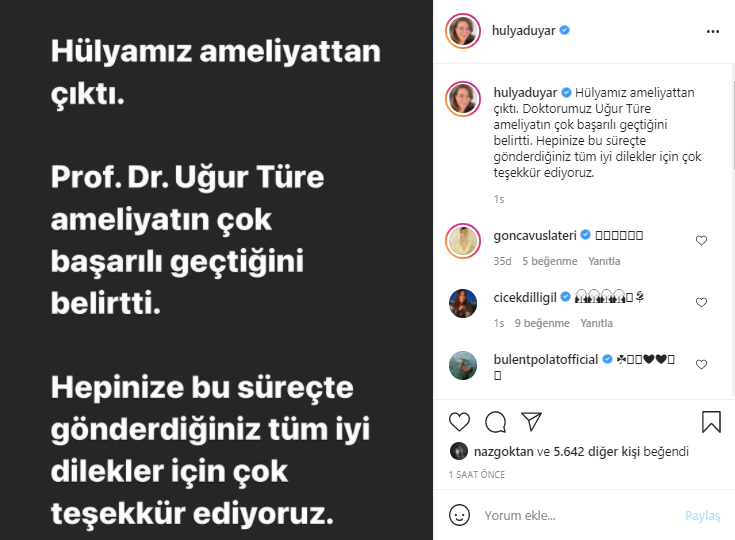Open cicekdilligil's profile picture
Image resolution: width=735 pixels, height=540 pixels.
(x=463, y=303)
